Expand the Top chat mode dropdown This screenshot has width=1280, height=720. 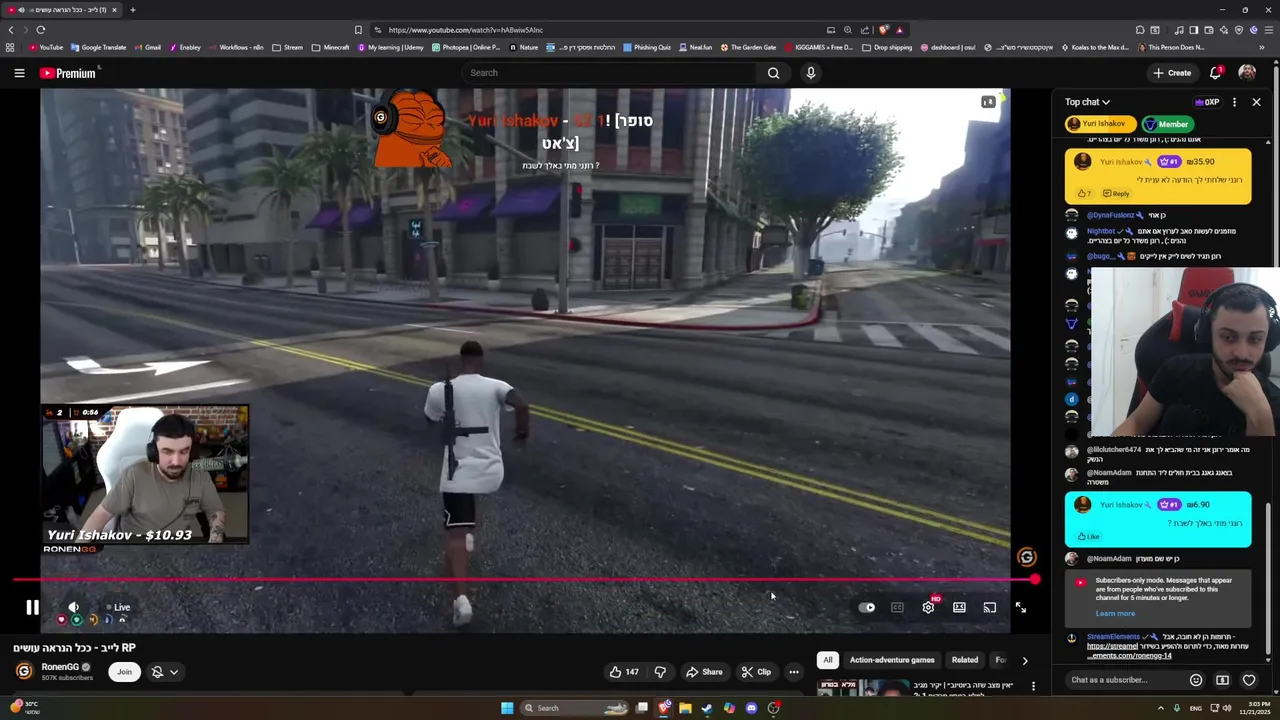click(1087, 102)
